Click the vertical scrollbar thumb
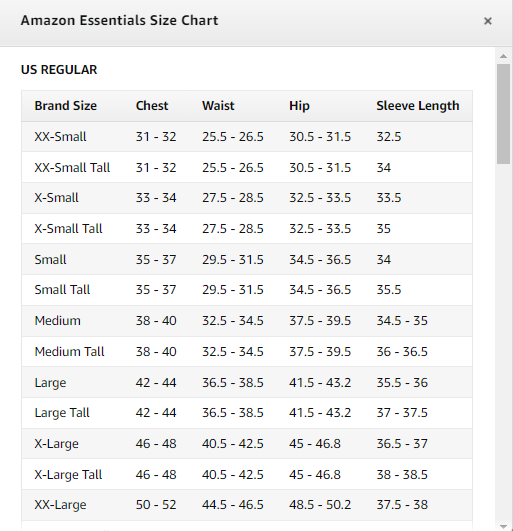Screen dimensions: 513x531 [504, 114]
